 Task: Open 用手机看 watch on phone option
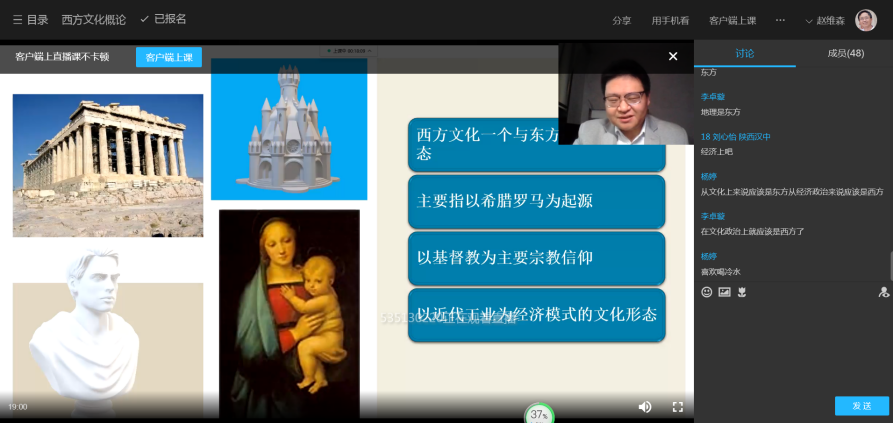pyautogui.click(x=670, y=20)
